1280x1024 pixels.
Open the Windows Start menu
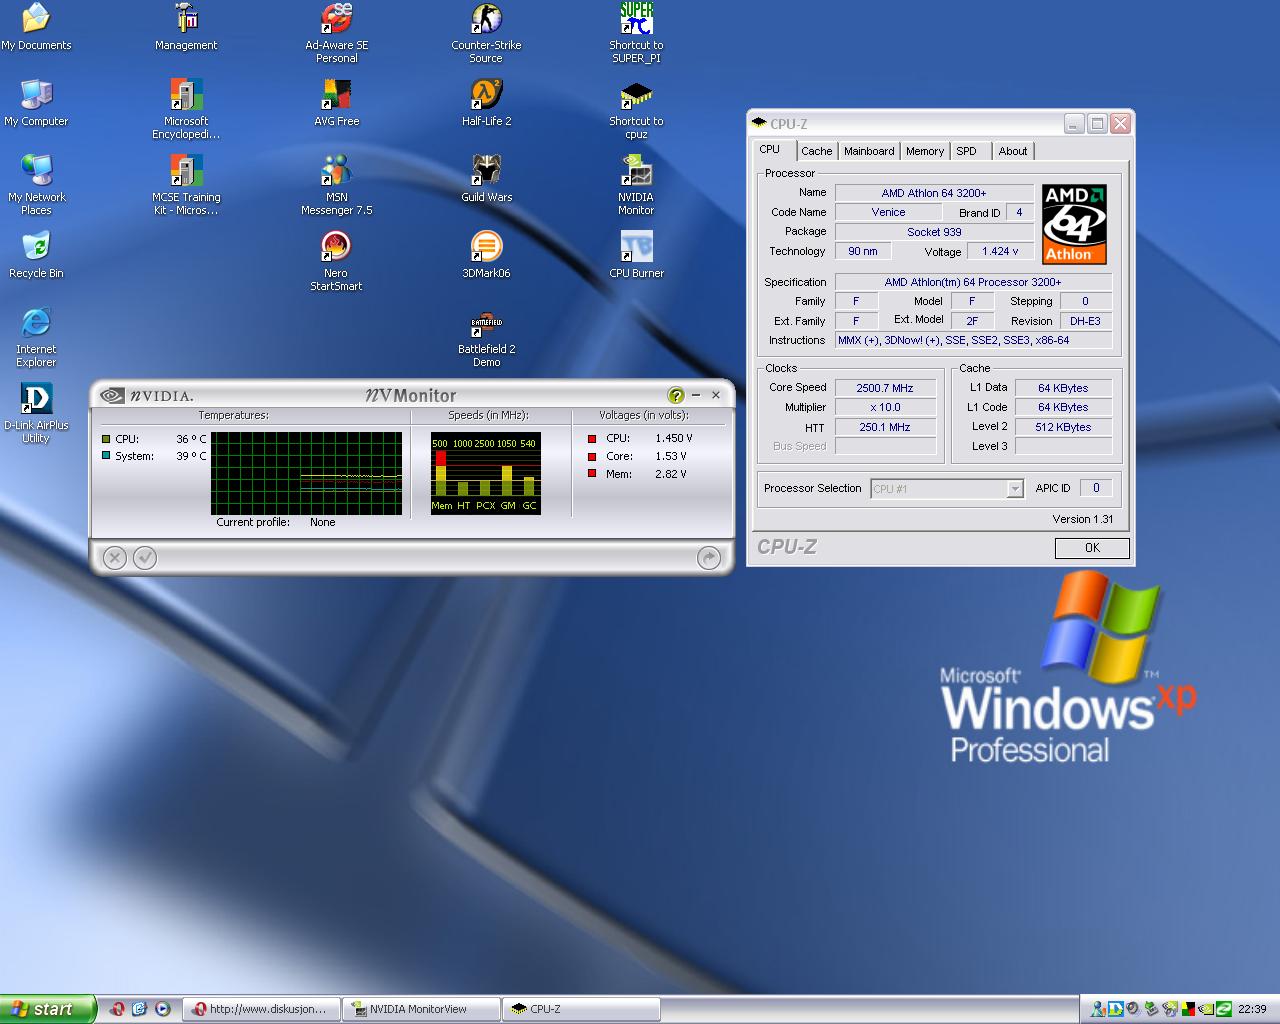(x=48, y=1009)
